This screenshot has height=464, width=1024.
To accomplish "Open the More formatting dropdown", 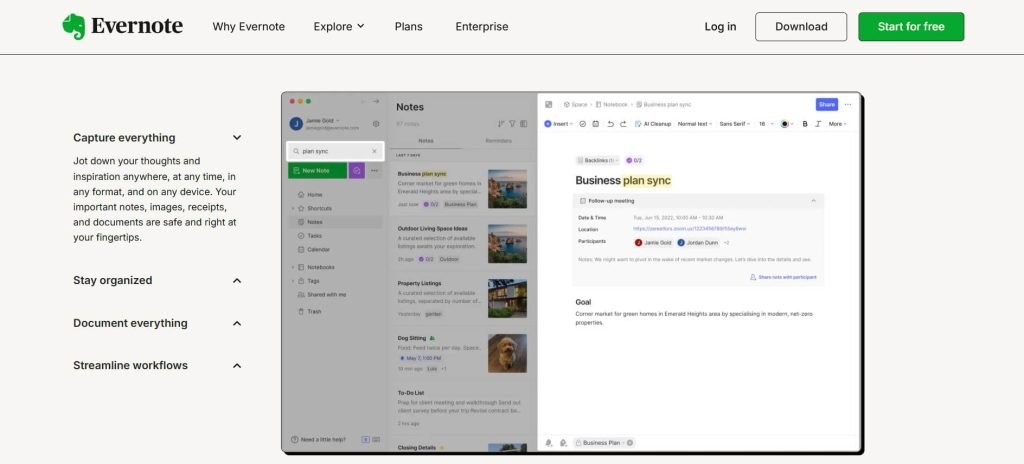I will (x=837, y=124).
